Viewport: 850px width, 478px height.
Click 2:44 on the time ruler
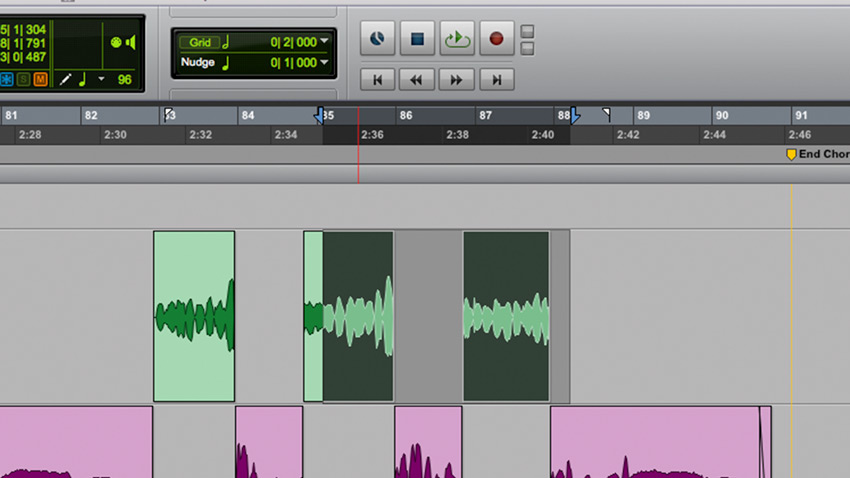(x=714, y=135)
